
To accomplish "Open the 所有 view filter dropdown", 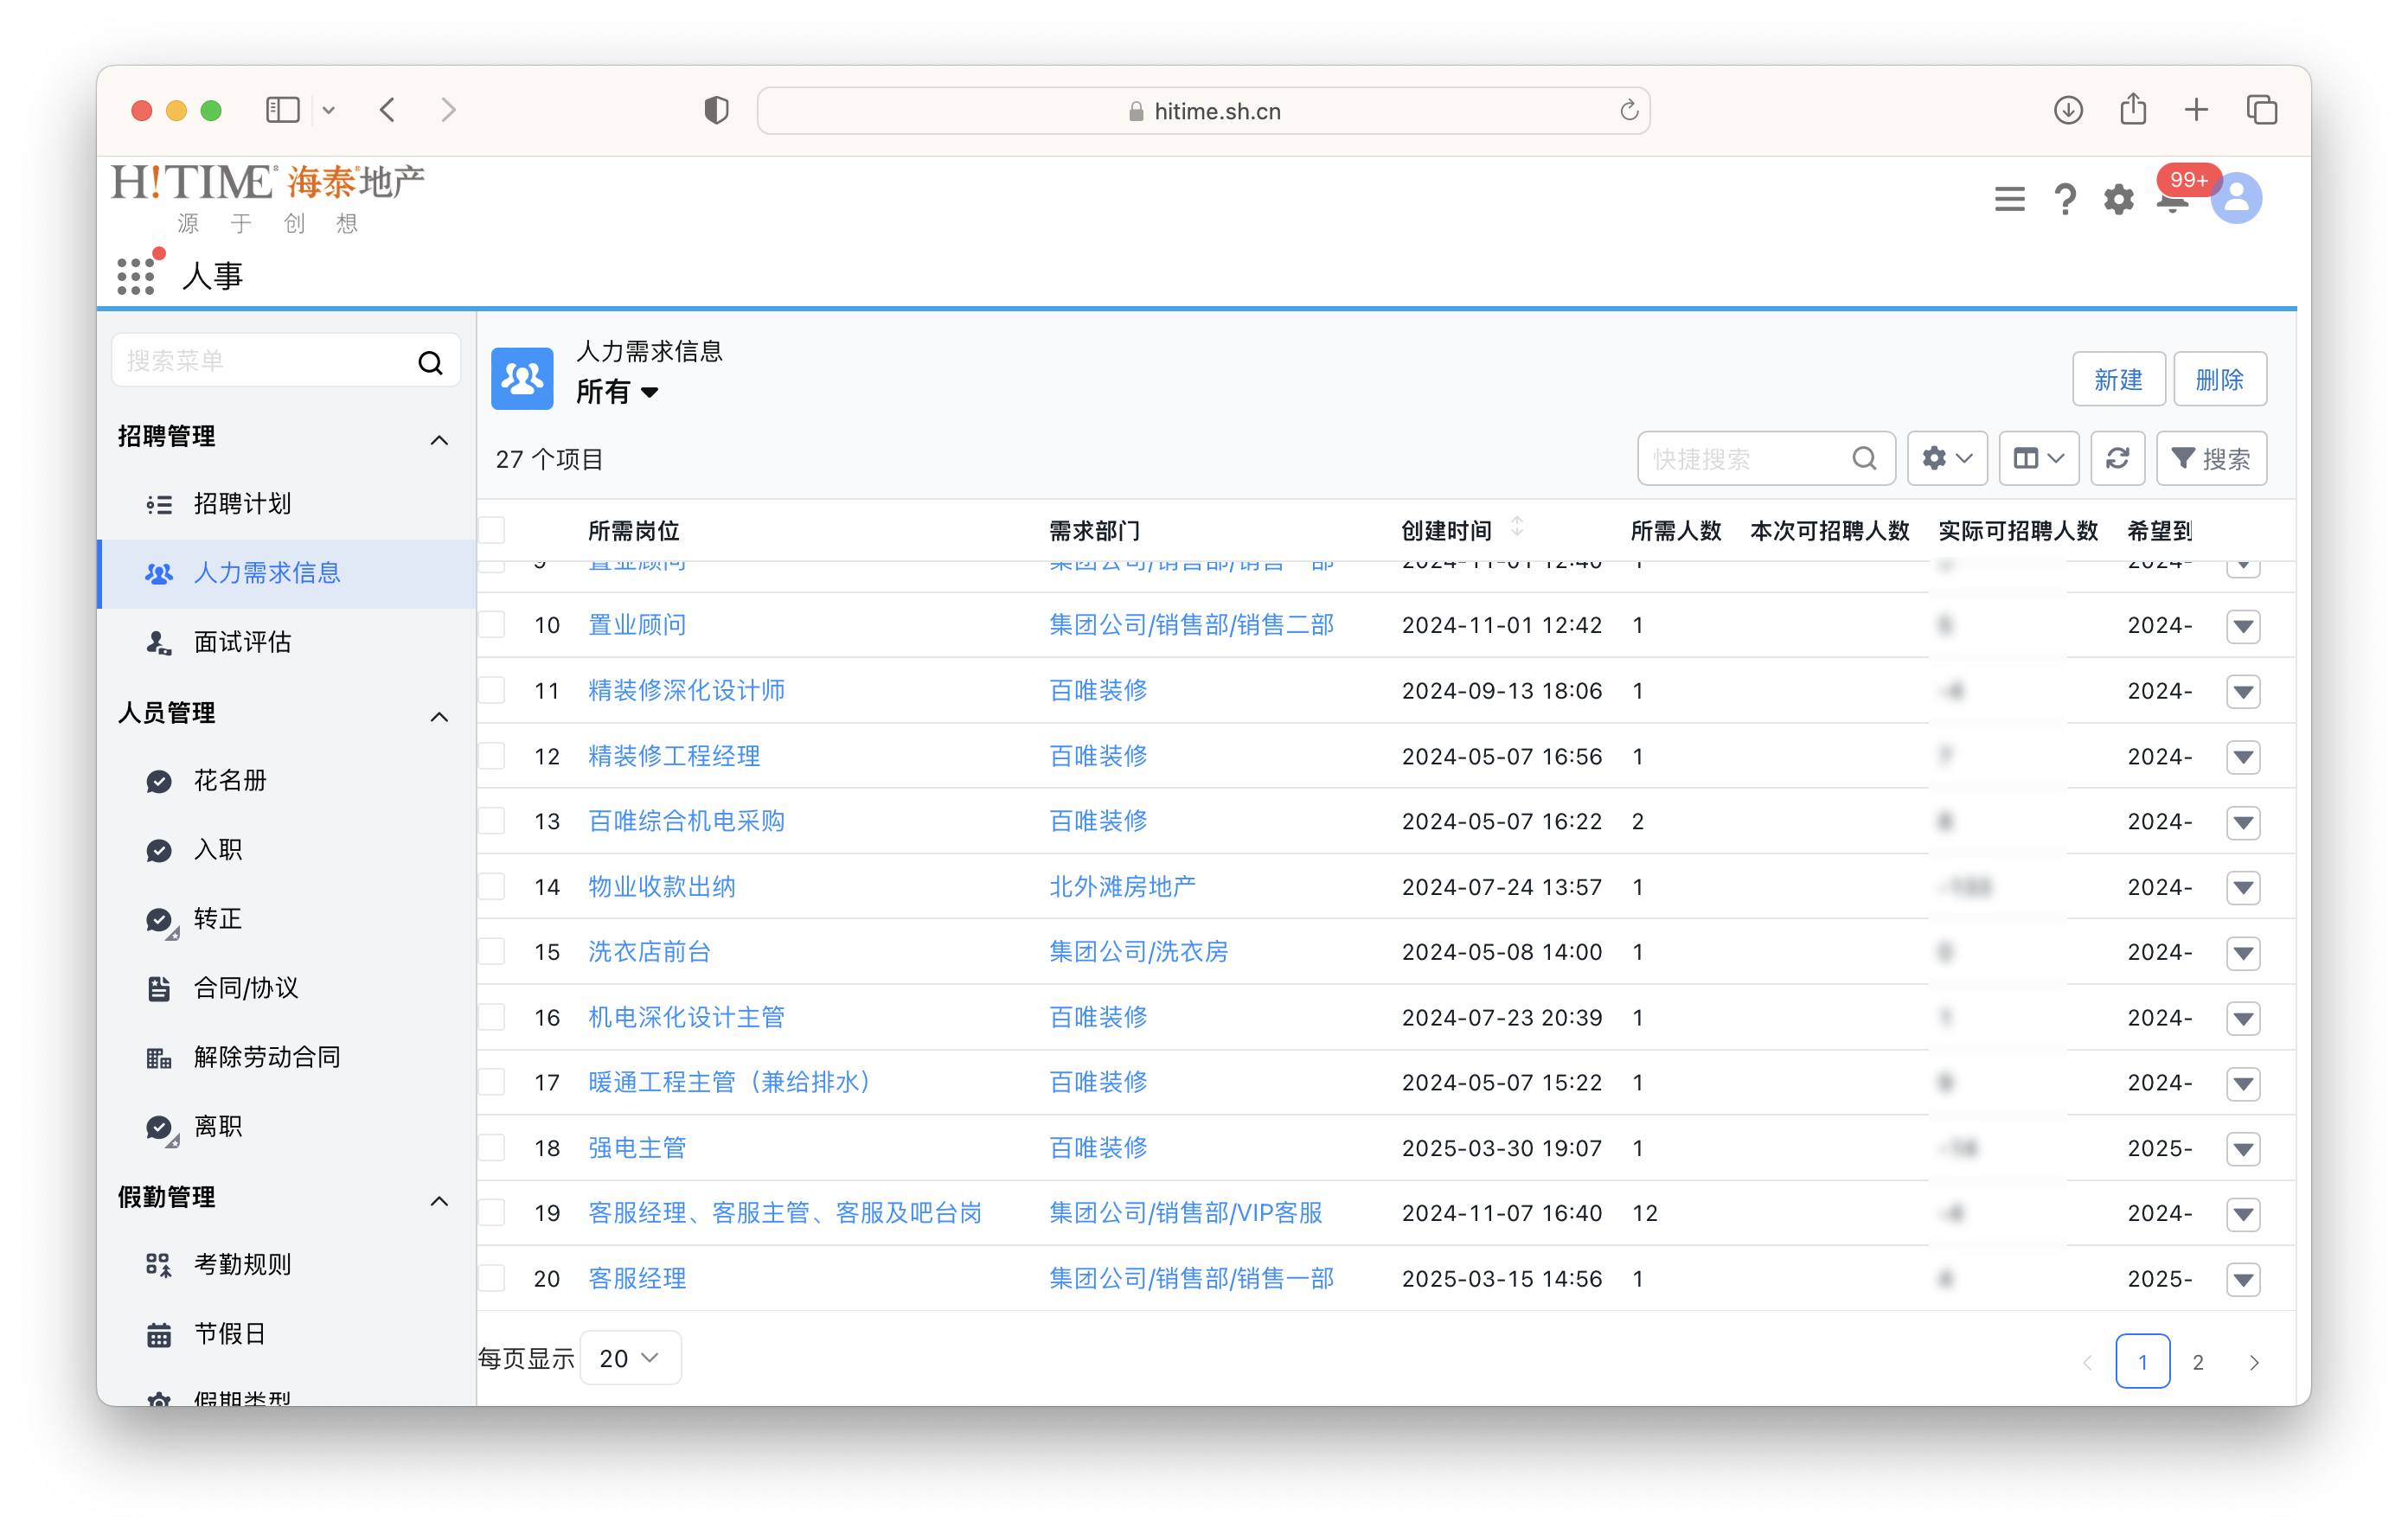I will click(x=617, y=392).
